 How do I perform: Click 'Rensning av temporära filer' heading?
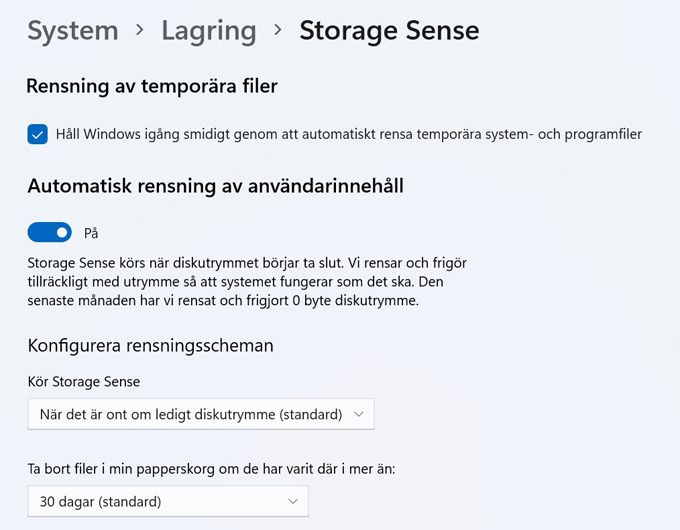point(152,86)
